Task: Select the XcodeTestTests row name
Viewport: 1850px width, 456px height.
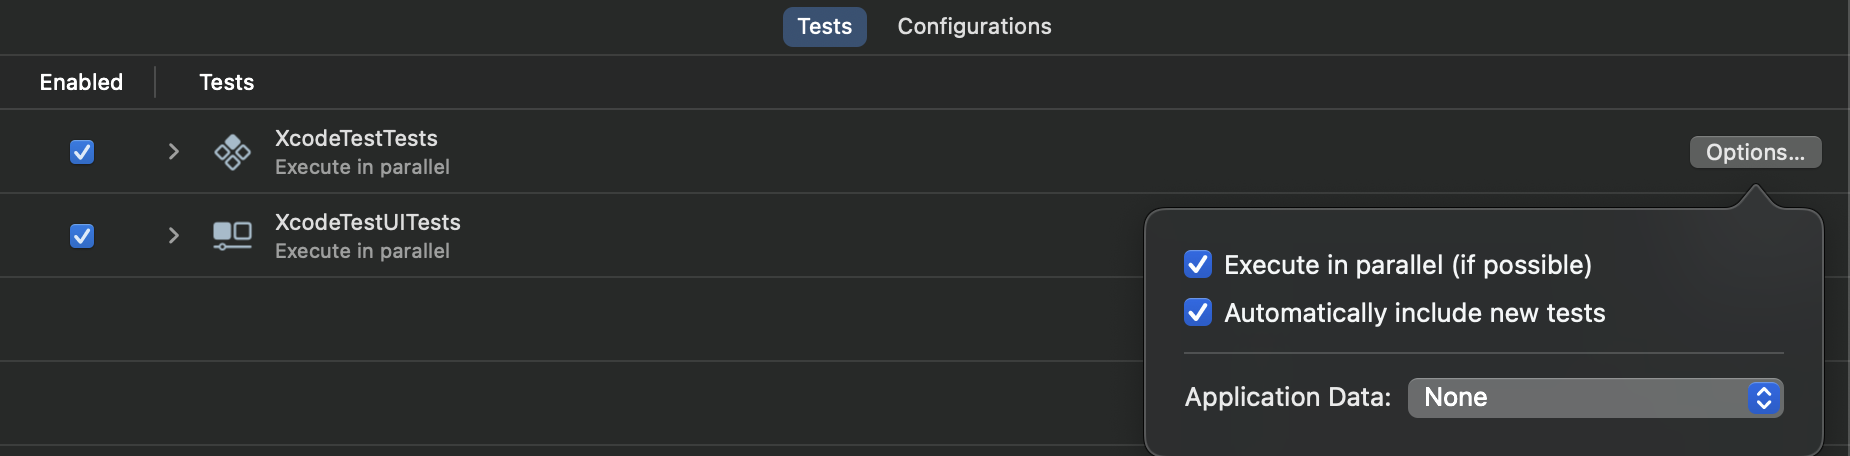Action: [x=356, y=138]
